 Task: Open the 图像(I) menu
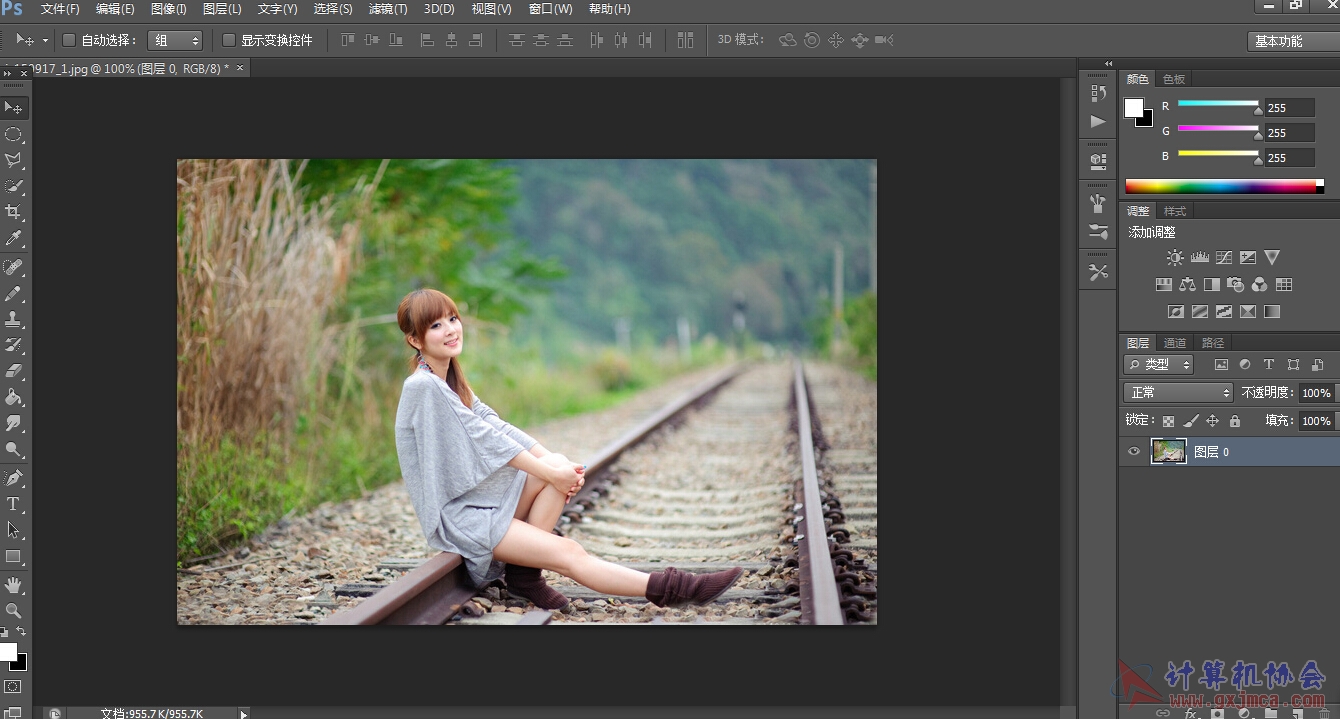168,9
